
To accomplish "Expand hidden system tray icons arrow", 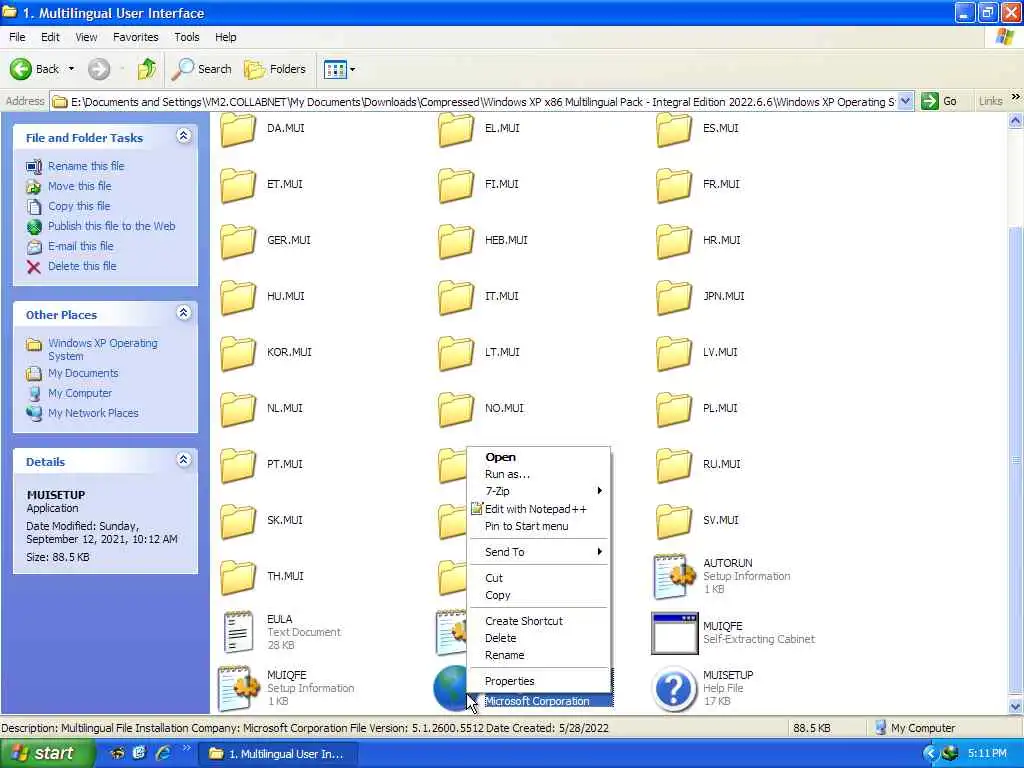I will [931, 754].
